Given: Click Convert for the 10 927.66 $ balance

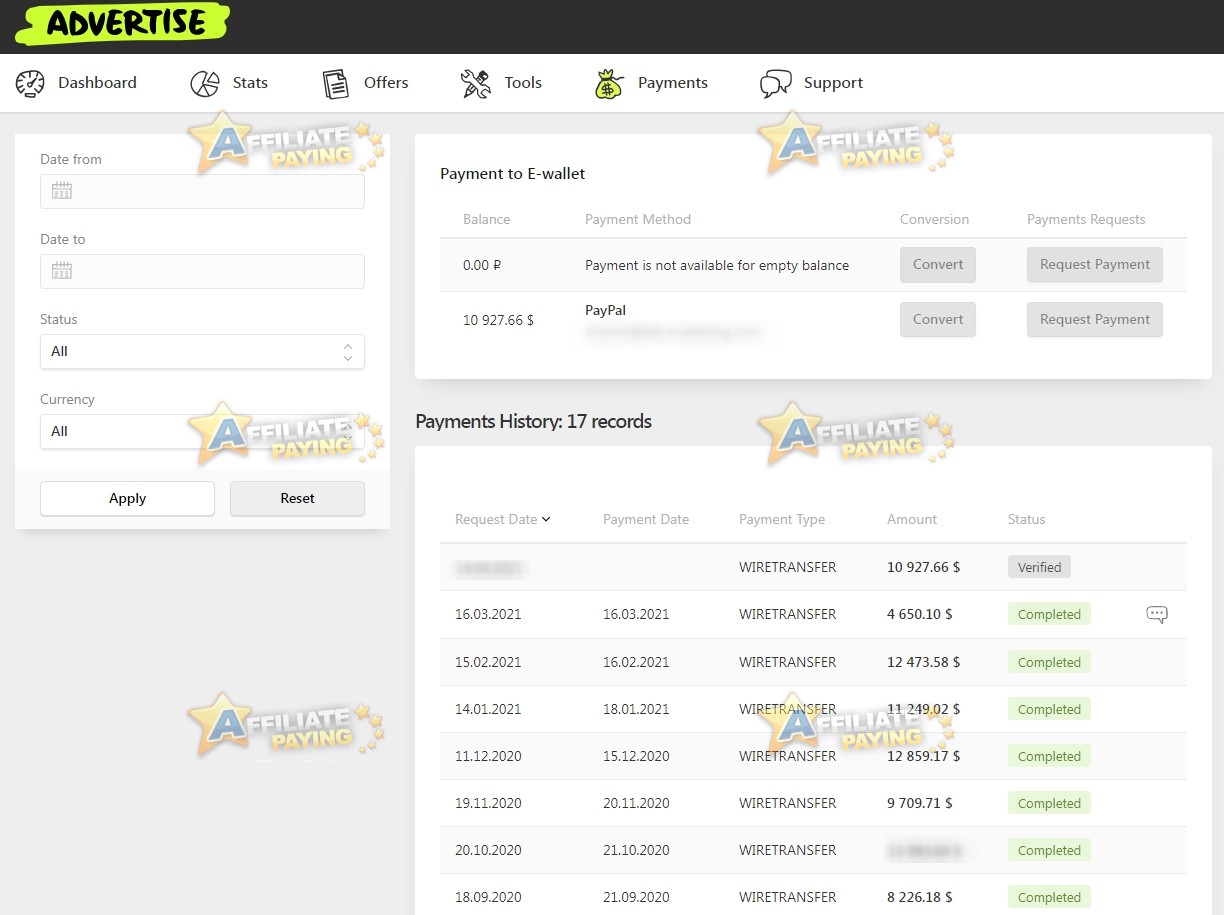Looking at the screenshot, I should [x=938, y=320].
